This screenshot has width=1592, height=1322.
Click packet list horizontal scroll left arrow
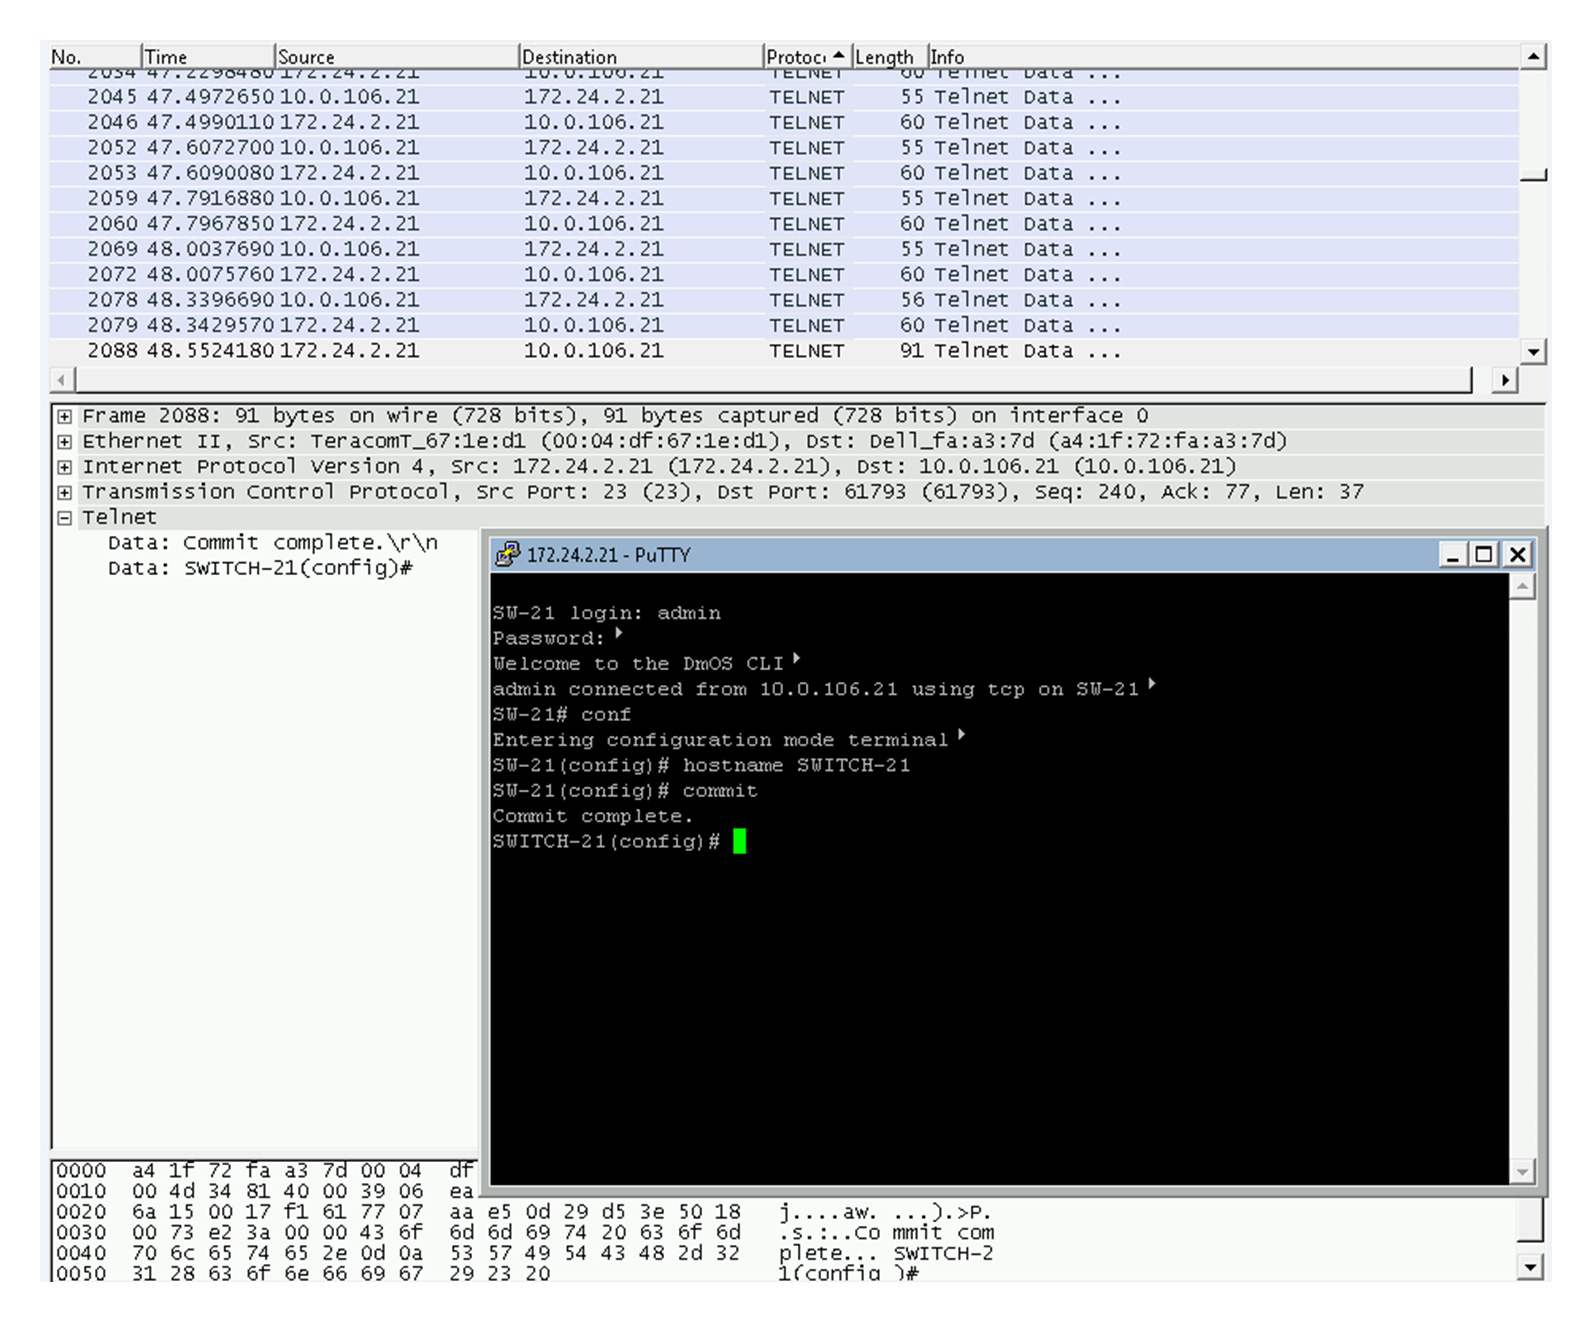pos(62,380)
